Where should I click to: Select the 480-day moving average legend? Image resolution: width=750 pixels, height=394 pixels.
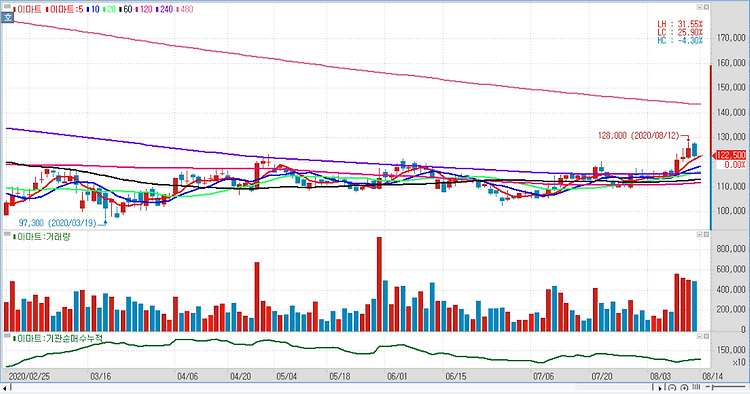[185, 9]
